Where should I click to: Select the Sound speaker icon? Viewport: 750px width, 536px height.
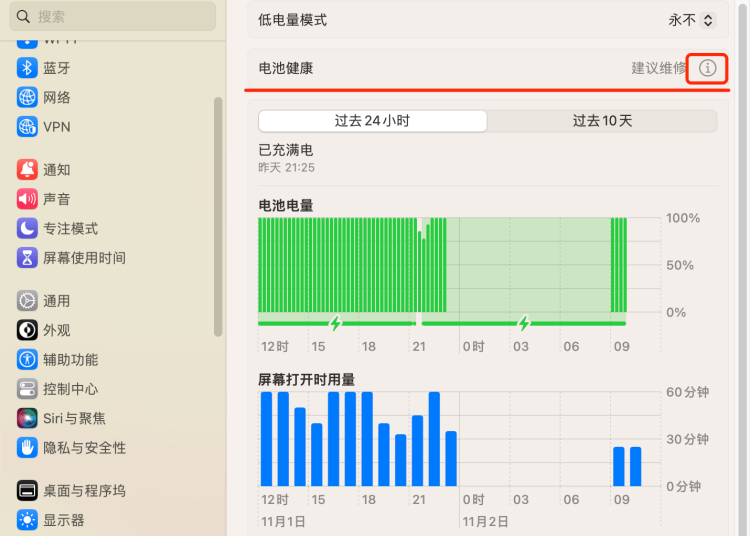[27, 199]
